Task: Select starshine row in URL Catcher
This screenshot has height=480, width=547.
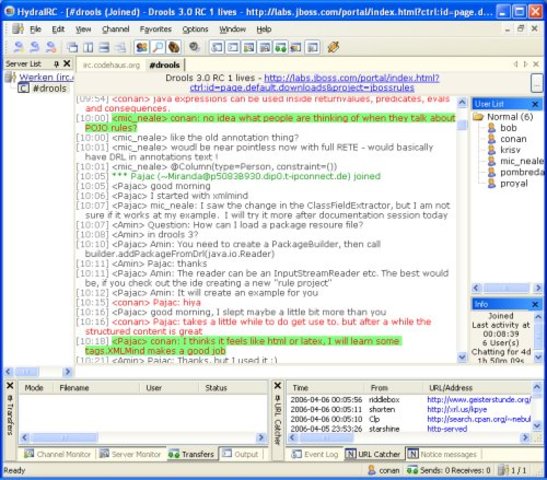Action: (x=410, y=429)
